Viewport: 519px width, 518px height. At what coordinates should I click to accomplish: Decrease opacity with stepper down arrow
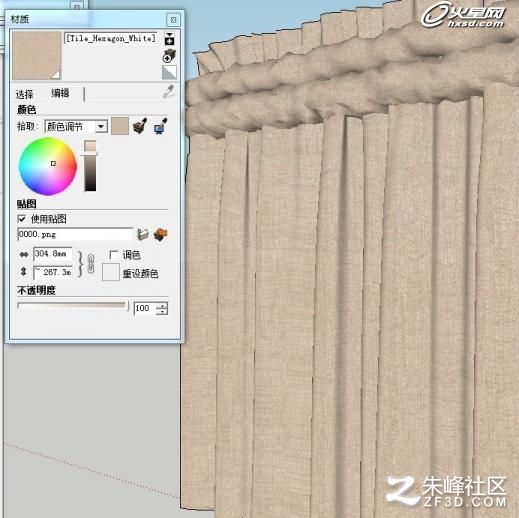tap(162, 311)
